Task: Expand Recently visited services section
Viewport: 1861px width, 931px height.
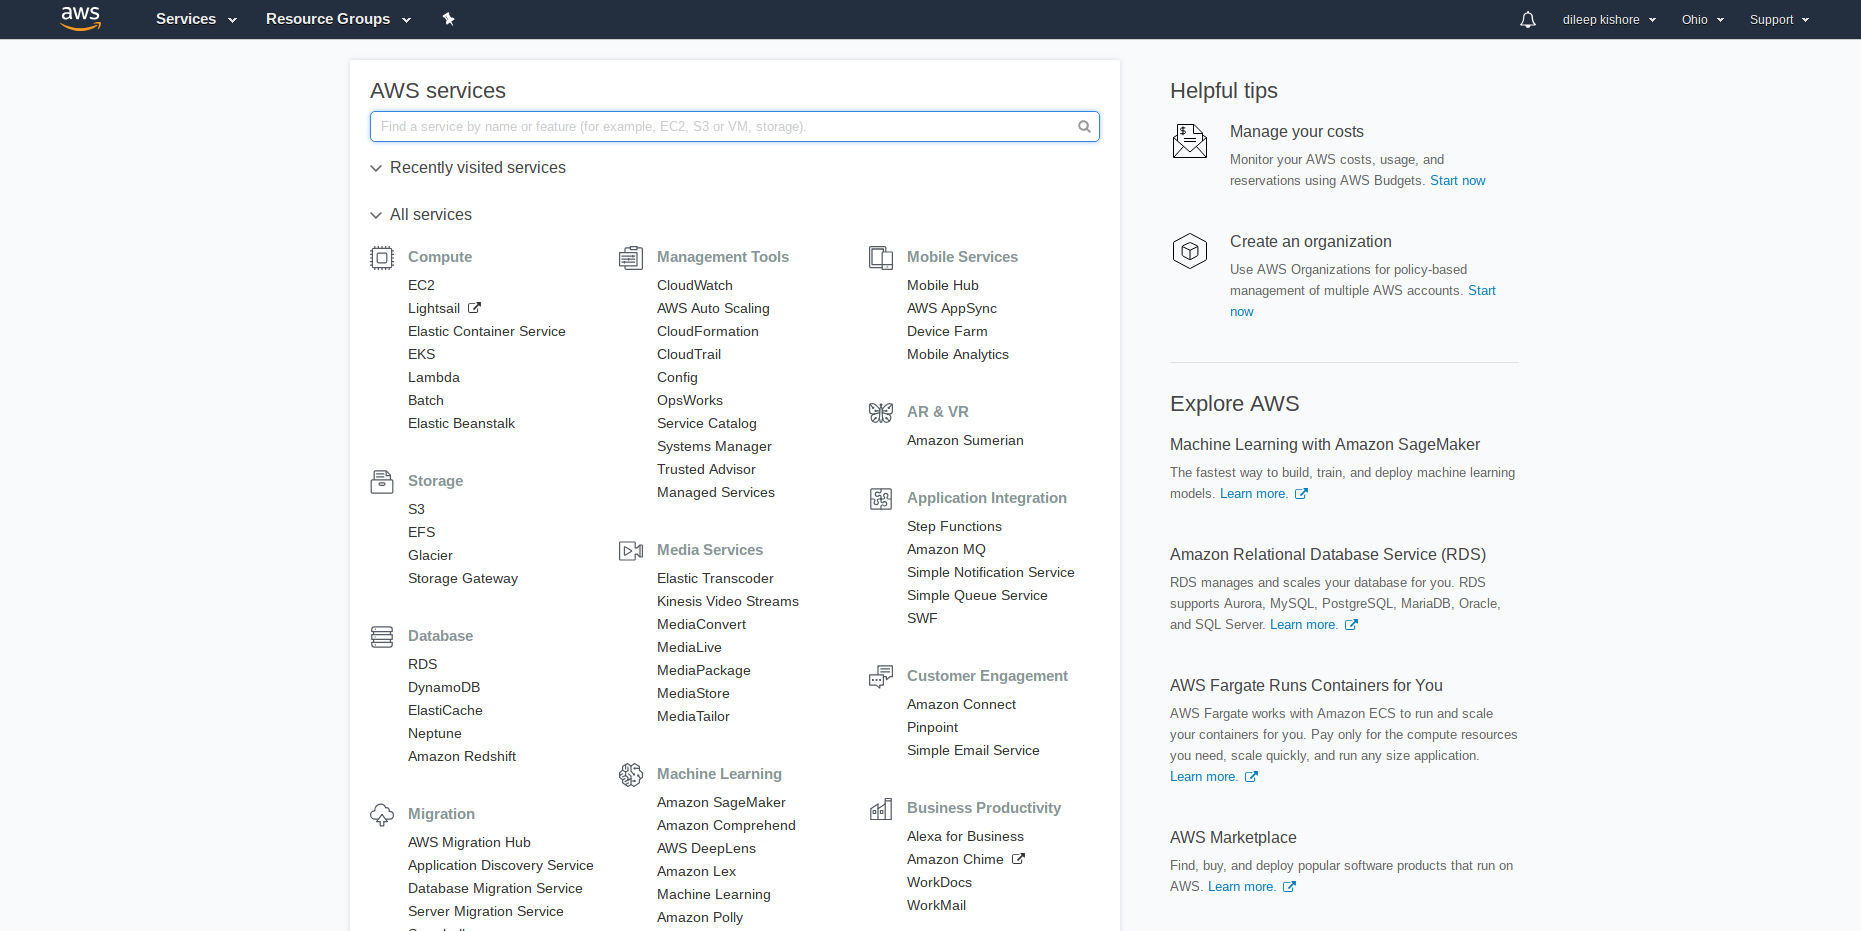Action: tap(468, 168)
